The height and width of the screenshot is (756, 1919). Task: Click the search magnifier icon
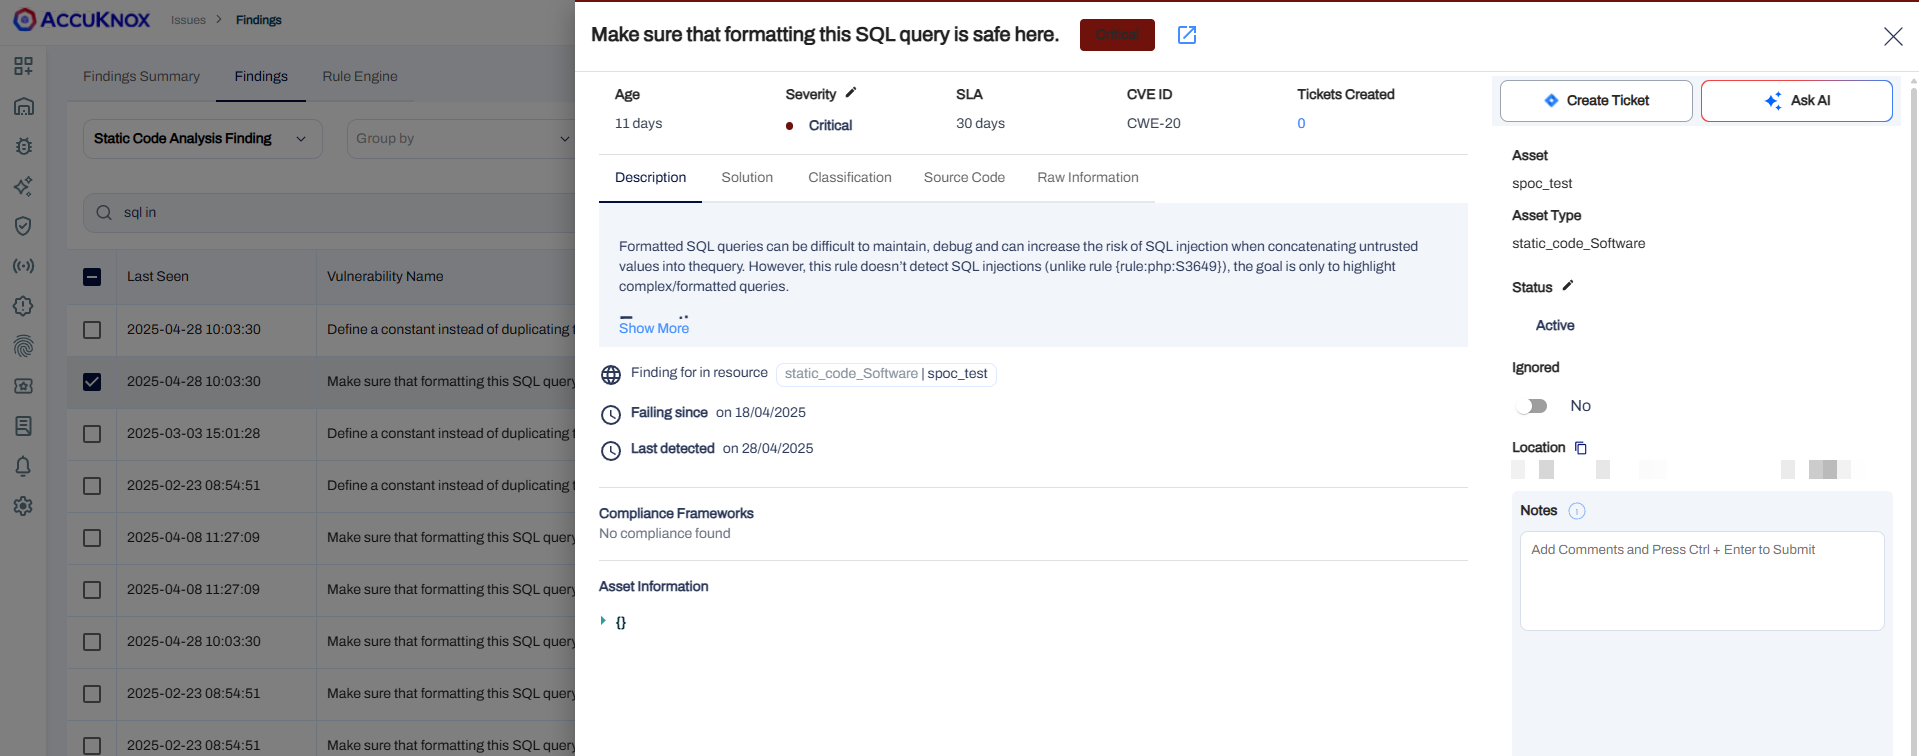104,213
